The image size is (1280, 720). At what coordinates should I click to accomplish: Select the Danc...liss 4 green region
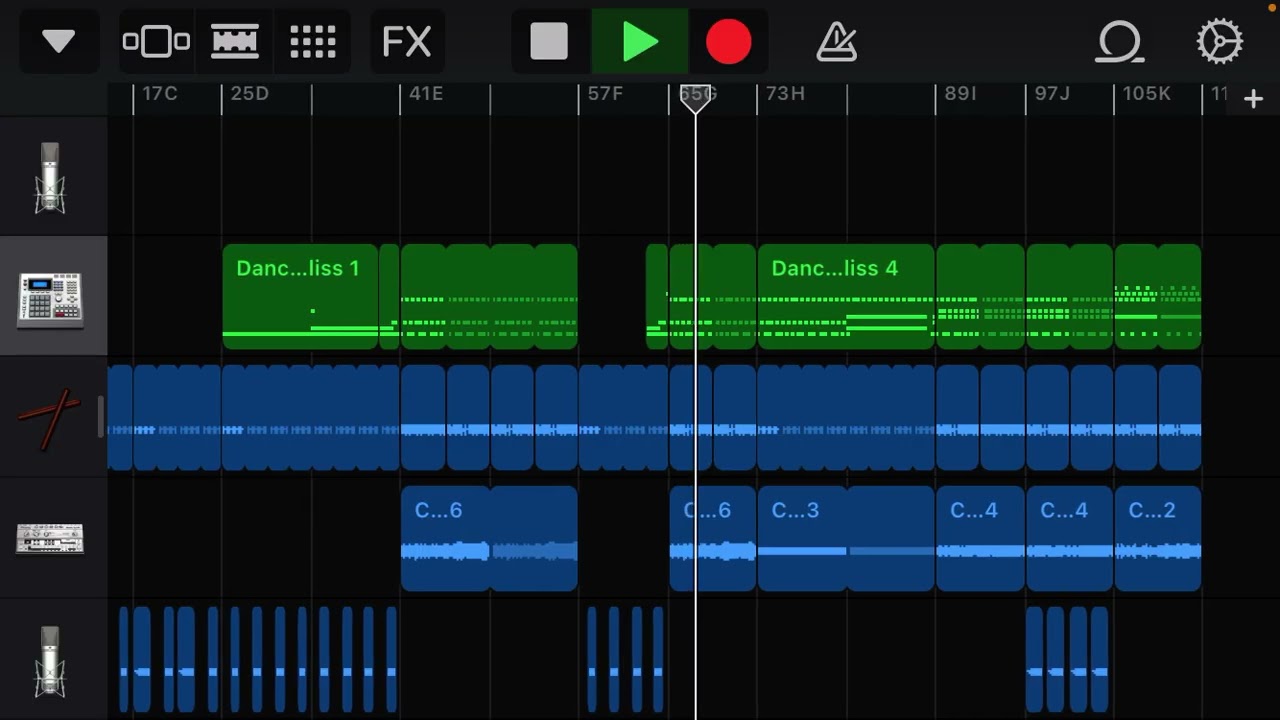point(846,297)
